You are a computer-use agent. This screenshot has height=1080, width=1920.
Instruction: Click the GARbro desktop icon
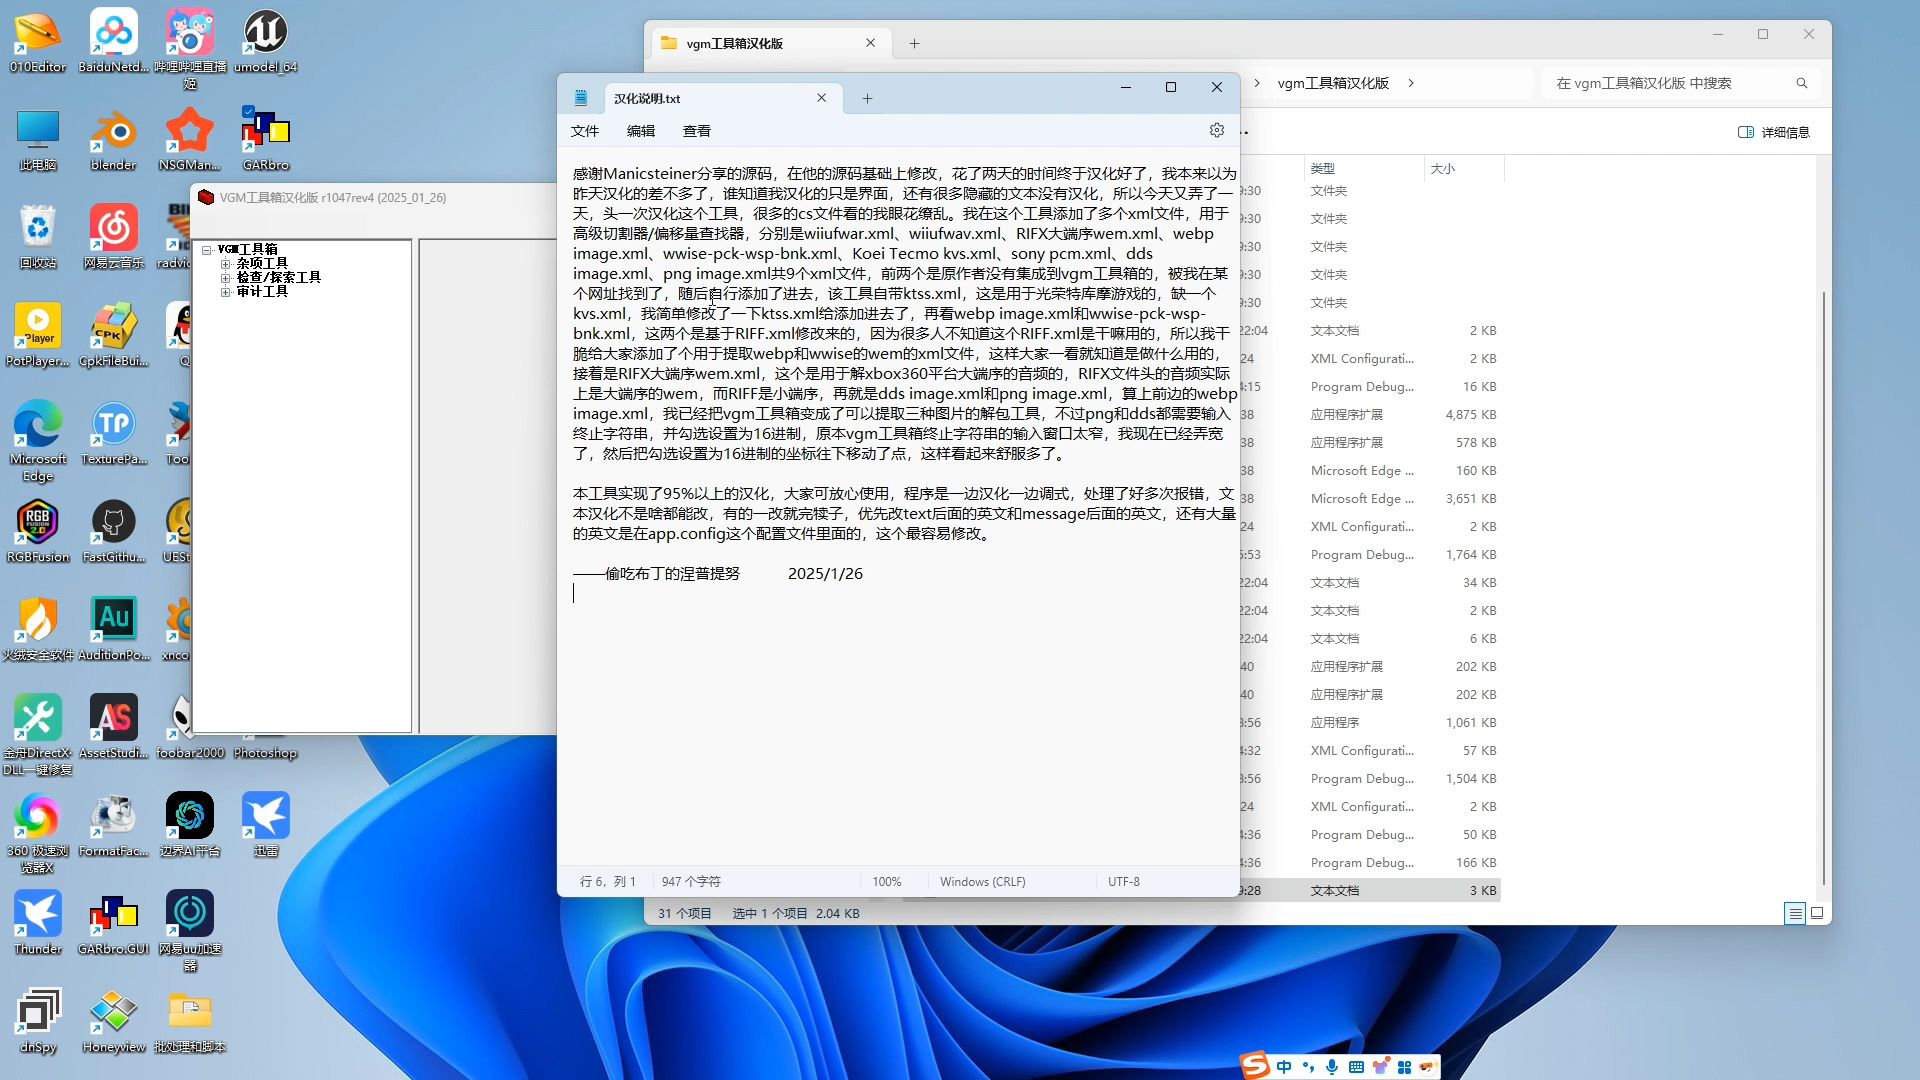(x=265, y=140)
